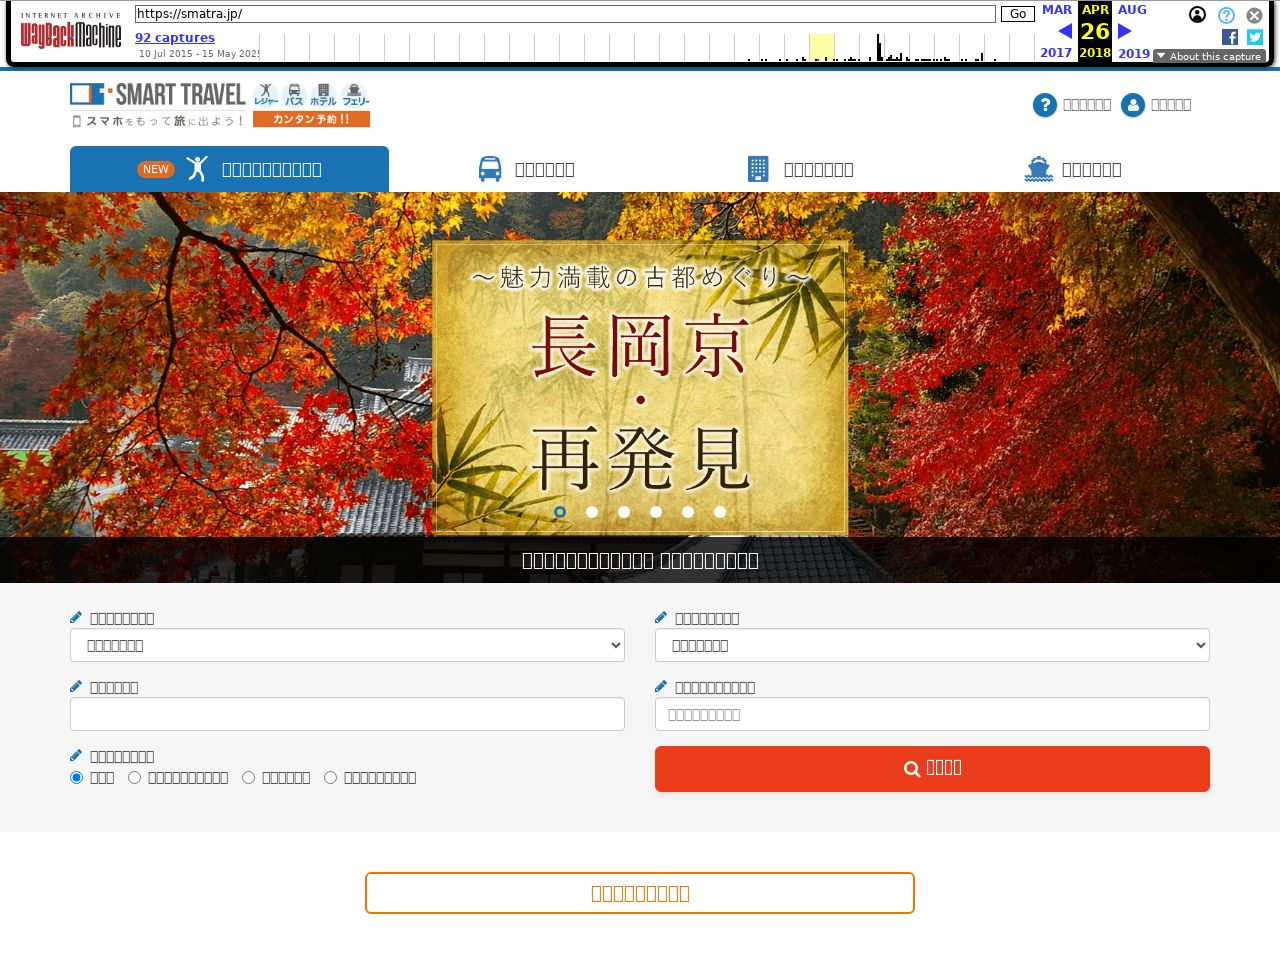Select the second radio option with longest label

pos(135,777)
